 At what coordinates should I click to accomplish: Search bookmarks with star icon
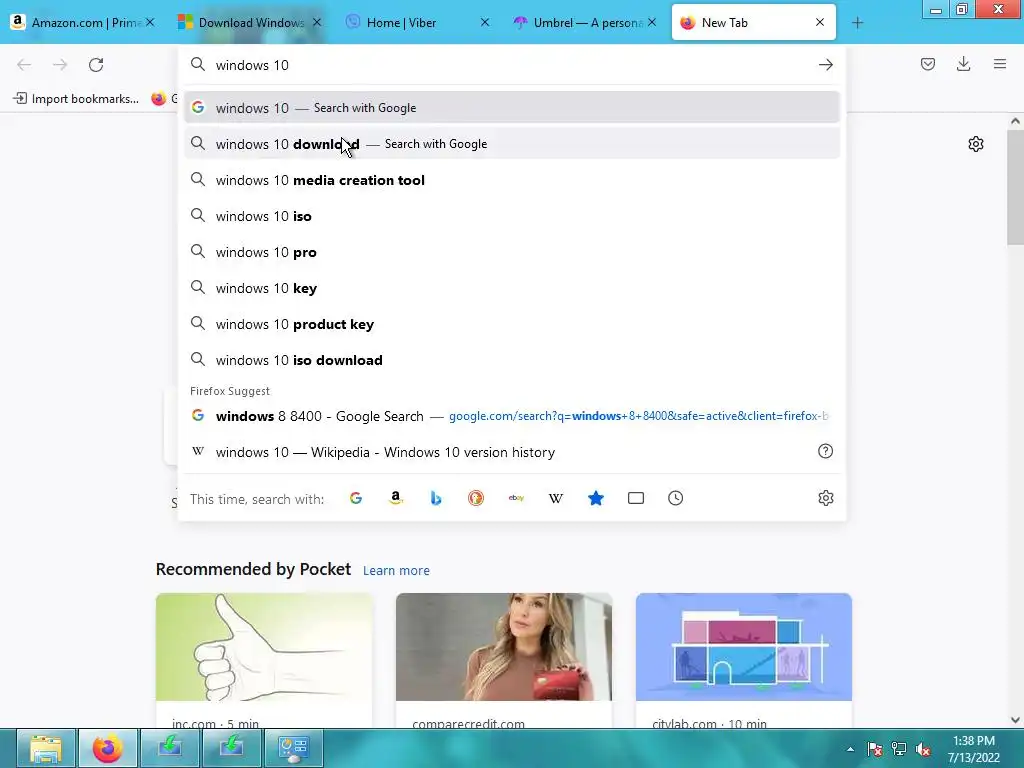[596, 498]
